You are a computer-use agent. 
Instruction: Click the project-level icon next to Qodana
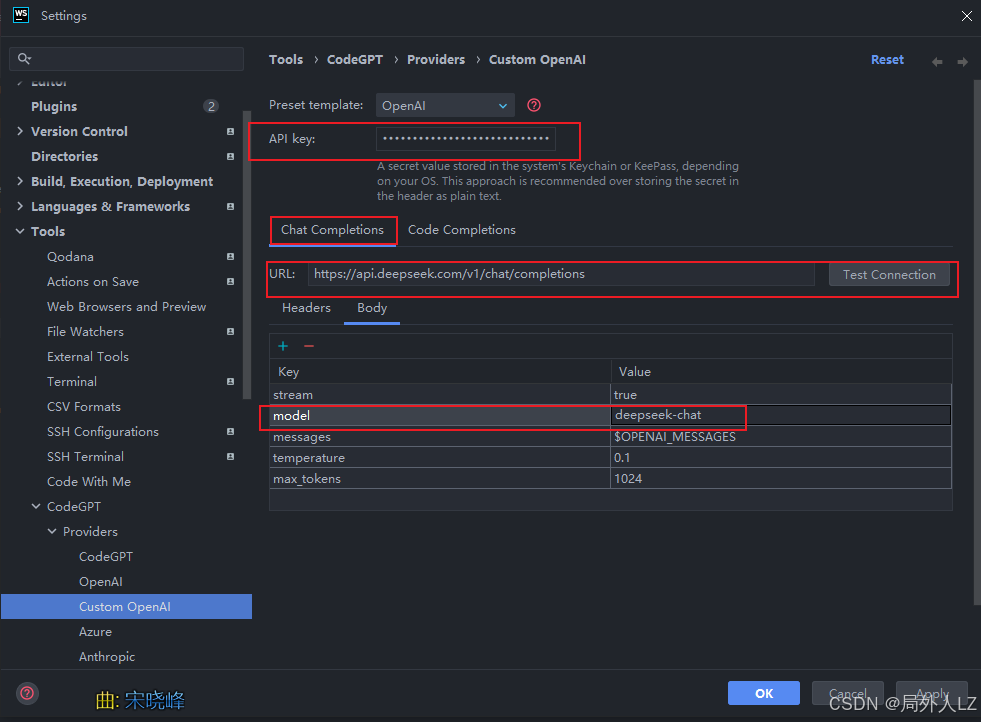pos(230,257)
